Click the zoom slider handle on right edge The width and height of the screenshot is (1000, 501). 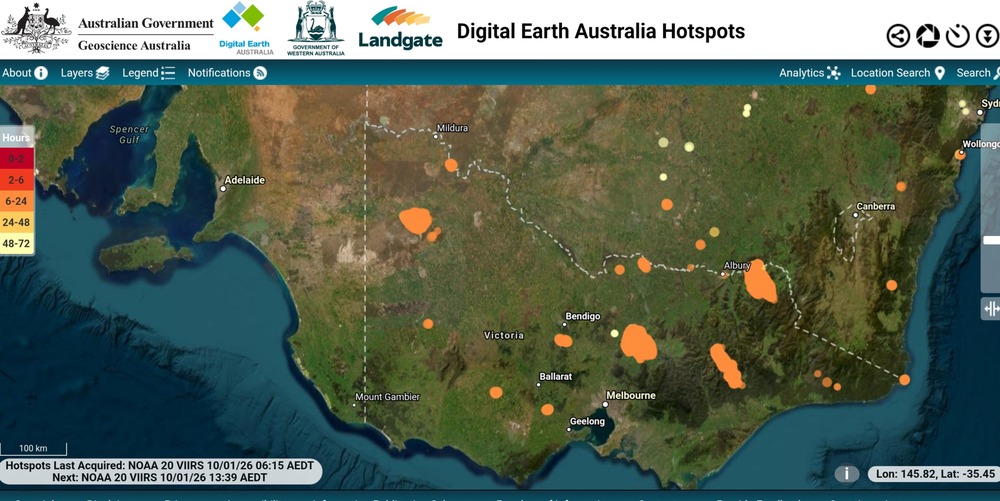(x=991, y=240)
